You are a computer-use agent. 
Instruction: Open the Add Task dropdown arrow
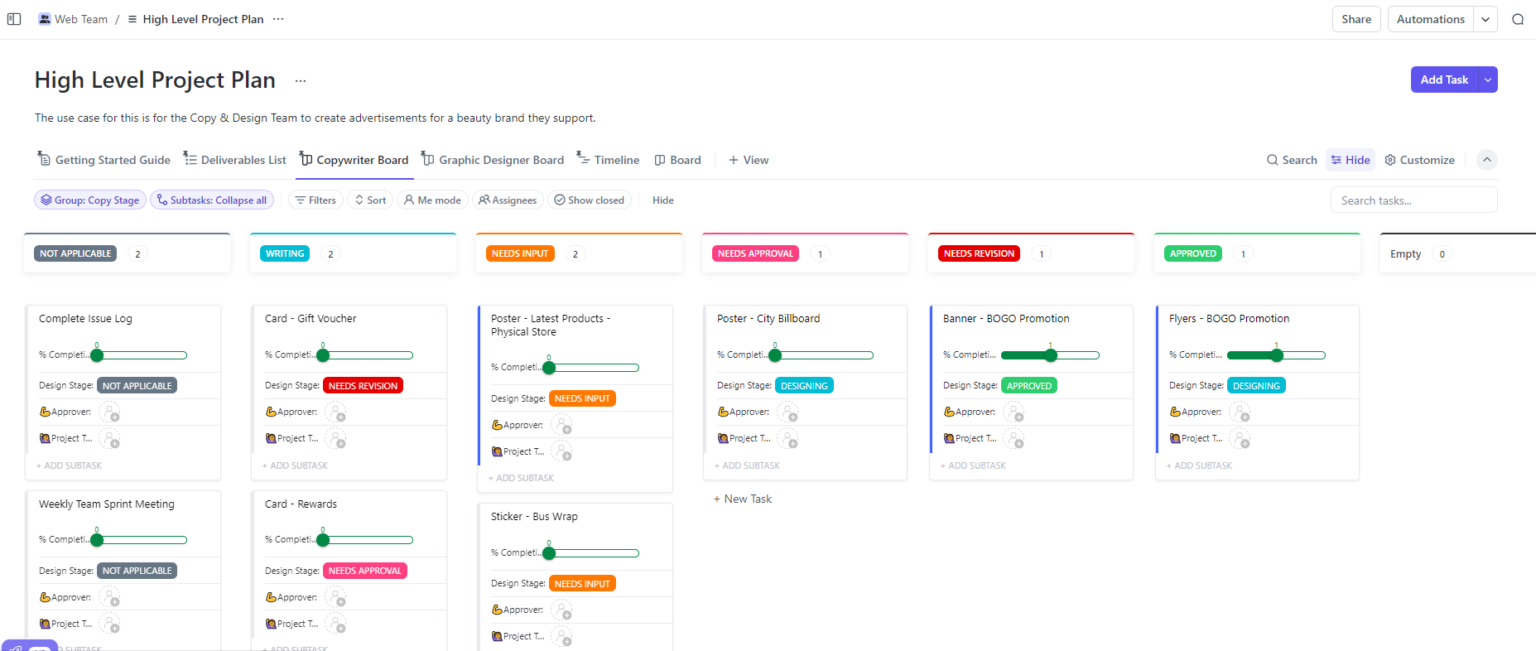pos(1488,79)
